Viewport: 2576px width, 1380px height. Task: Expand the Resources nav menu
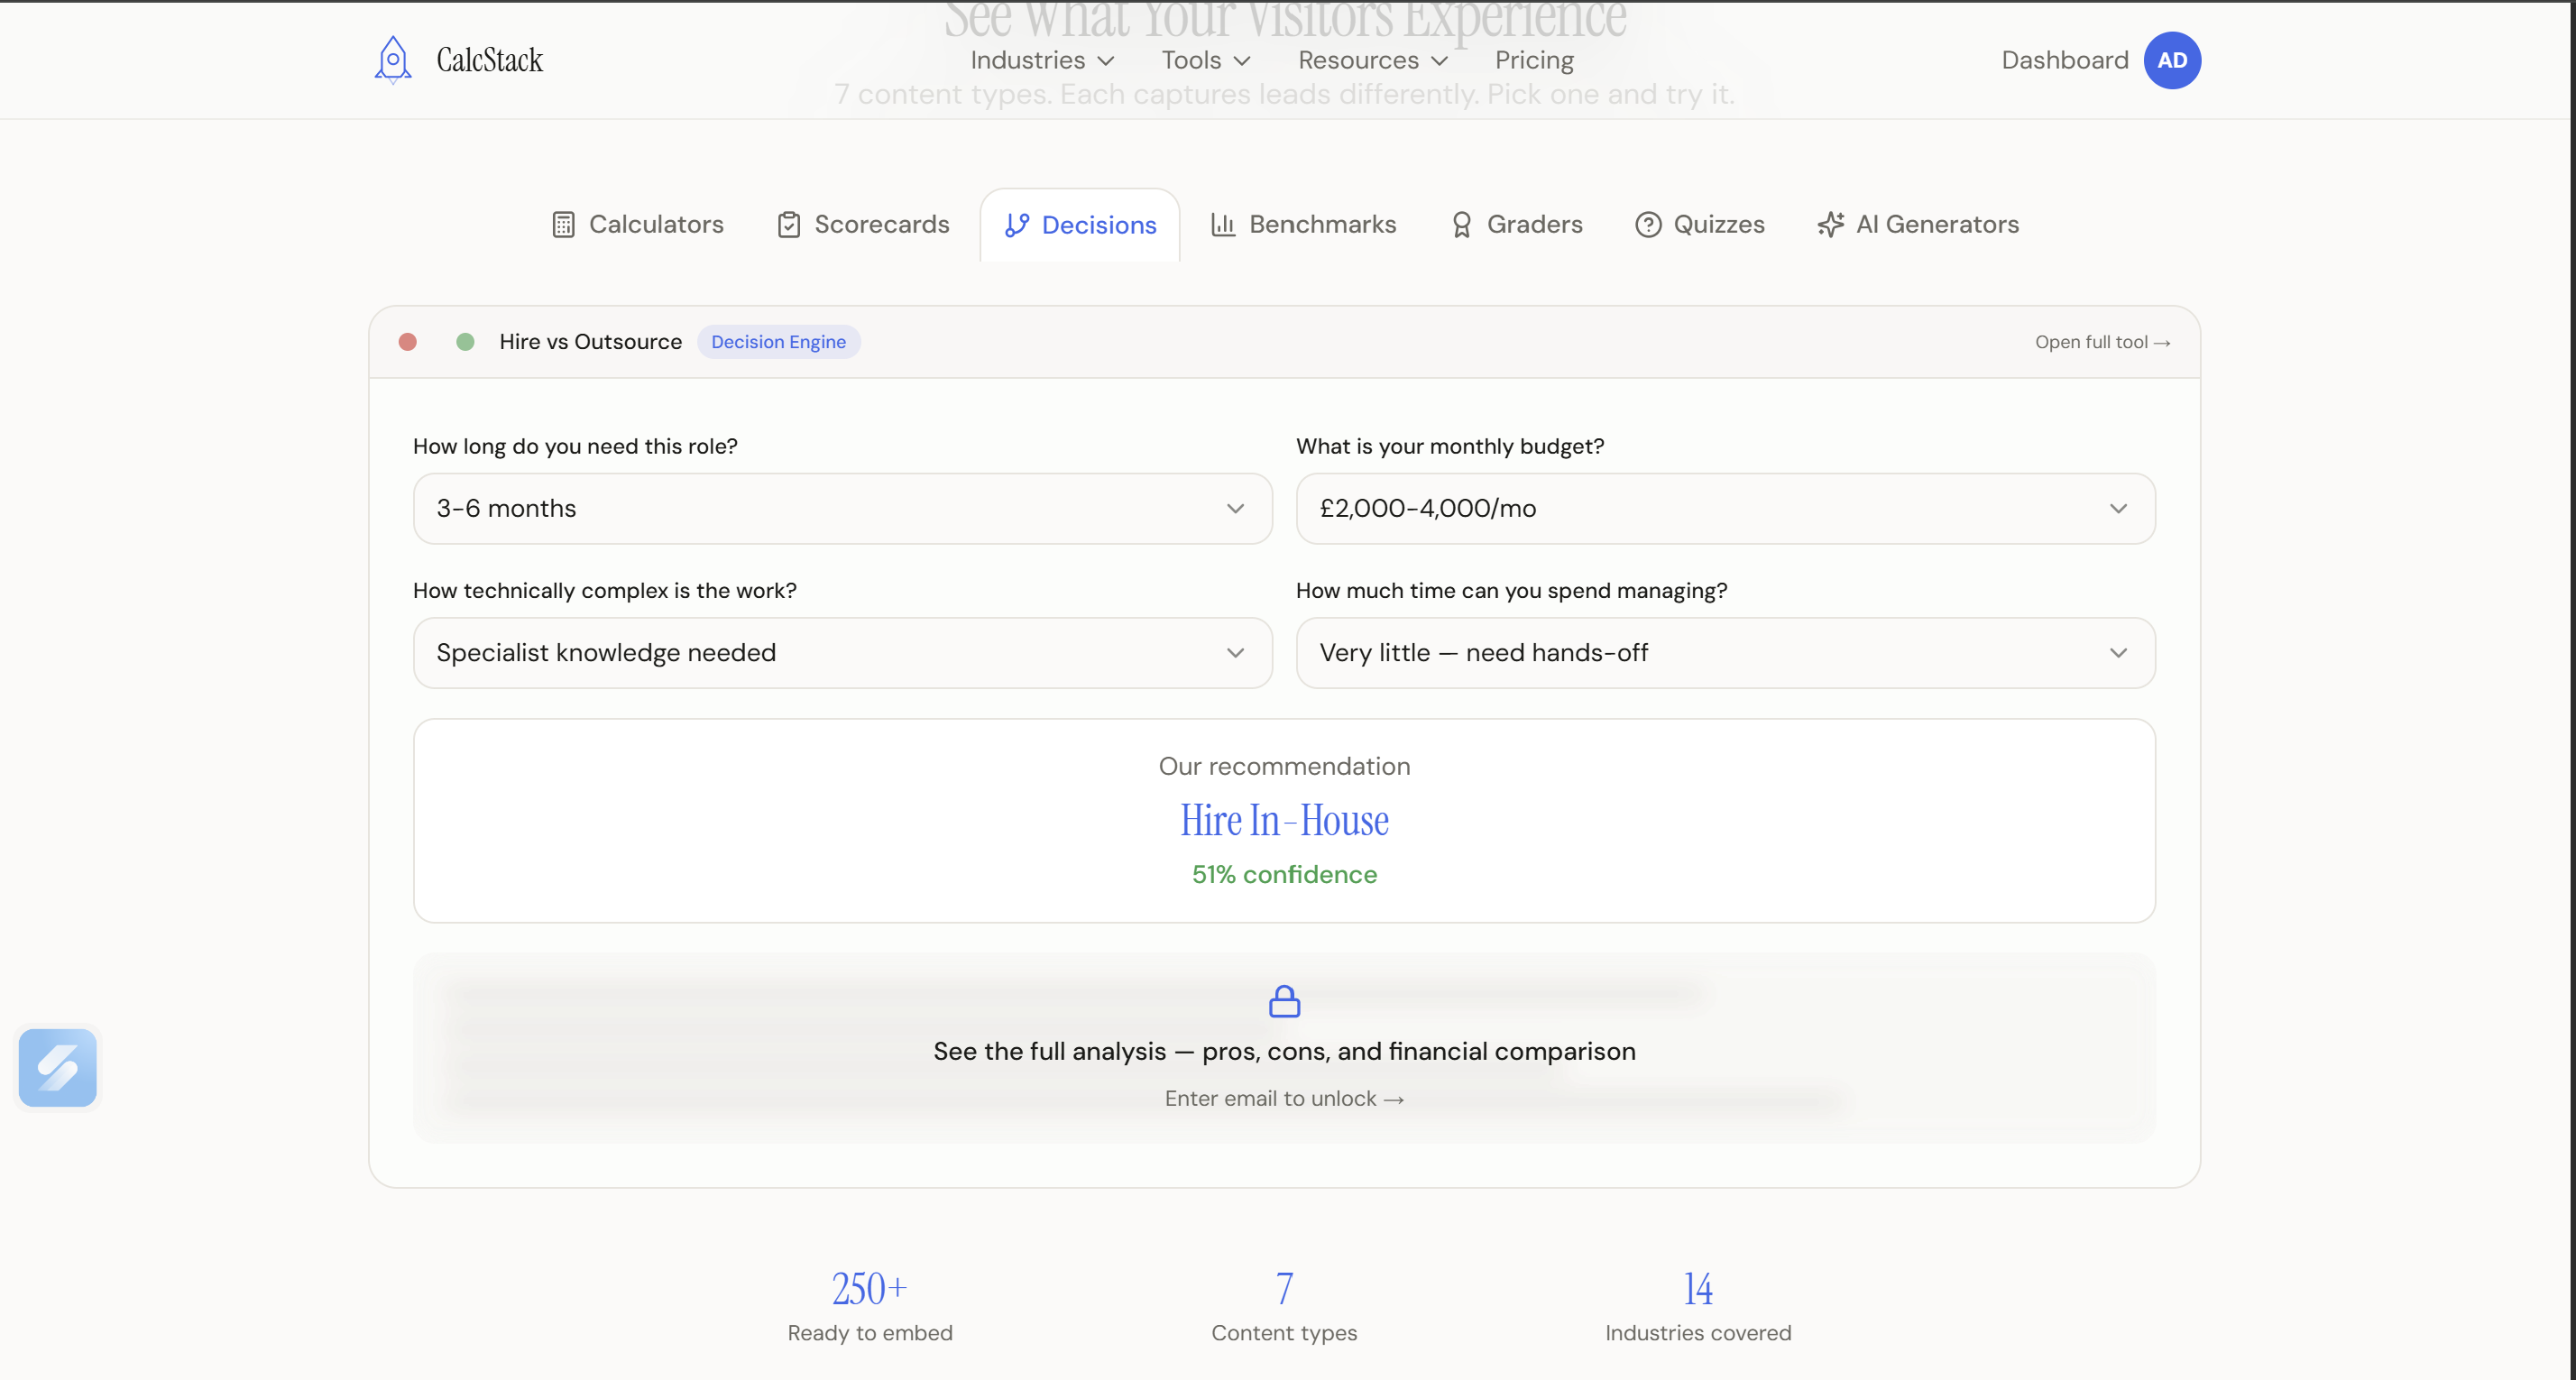(x=1373, y=60)
